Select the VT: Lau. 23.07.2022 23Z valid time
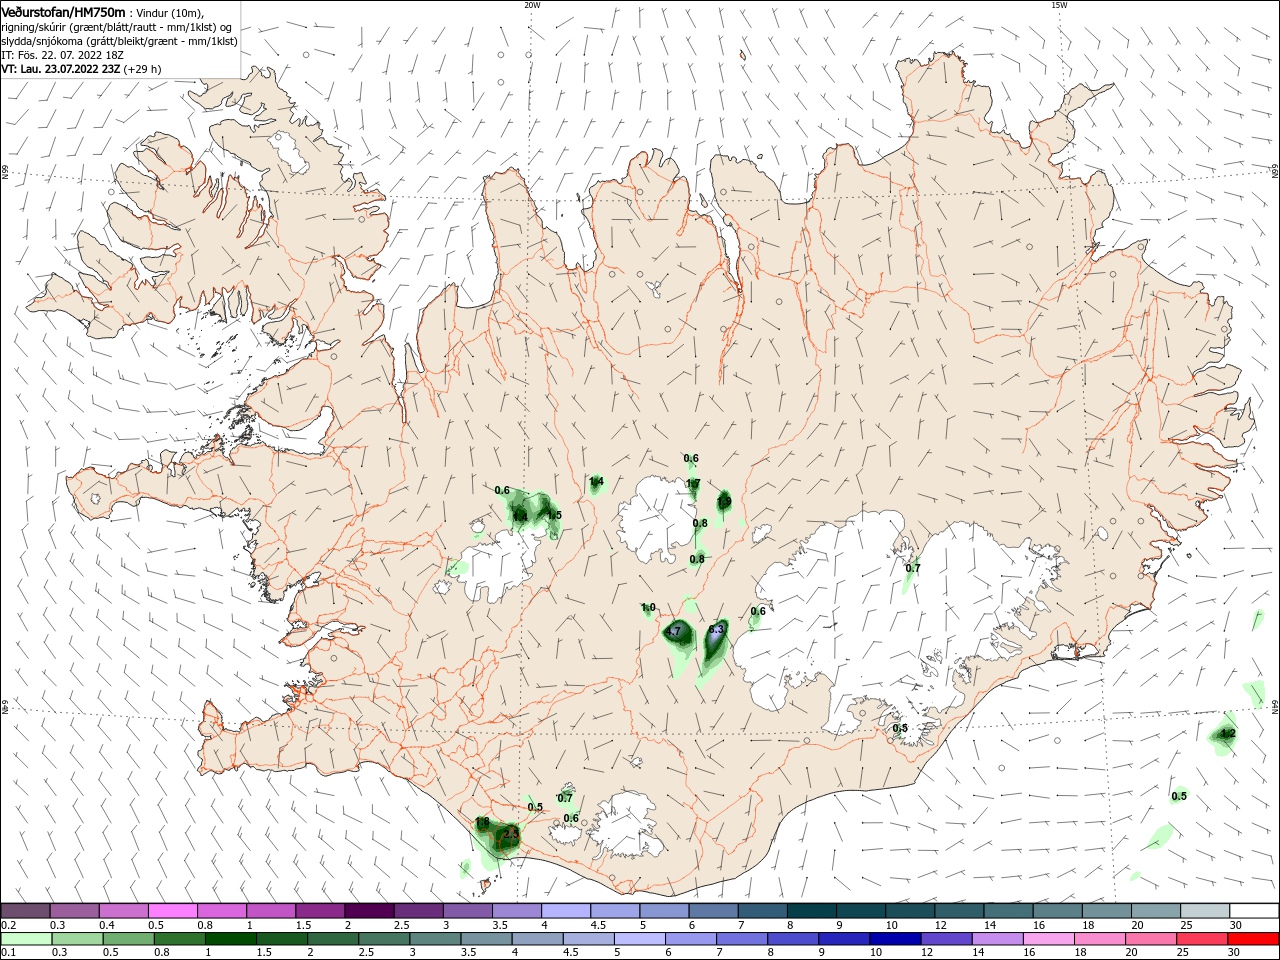 pyautogui.click(x=81, y=69)
